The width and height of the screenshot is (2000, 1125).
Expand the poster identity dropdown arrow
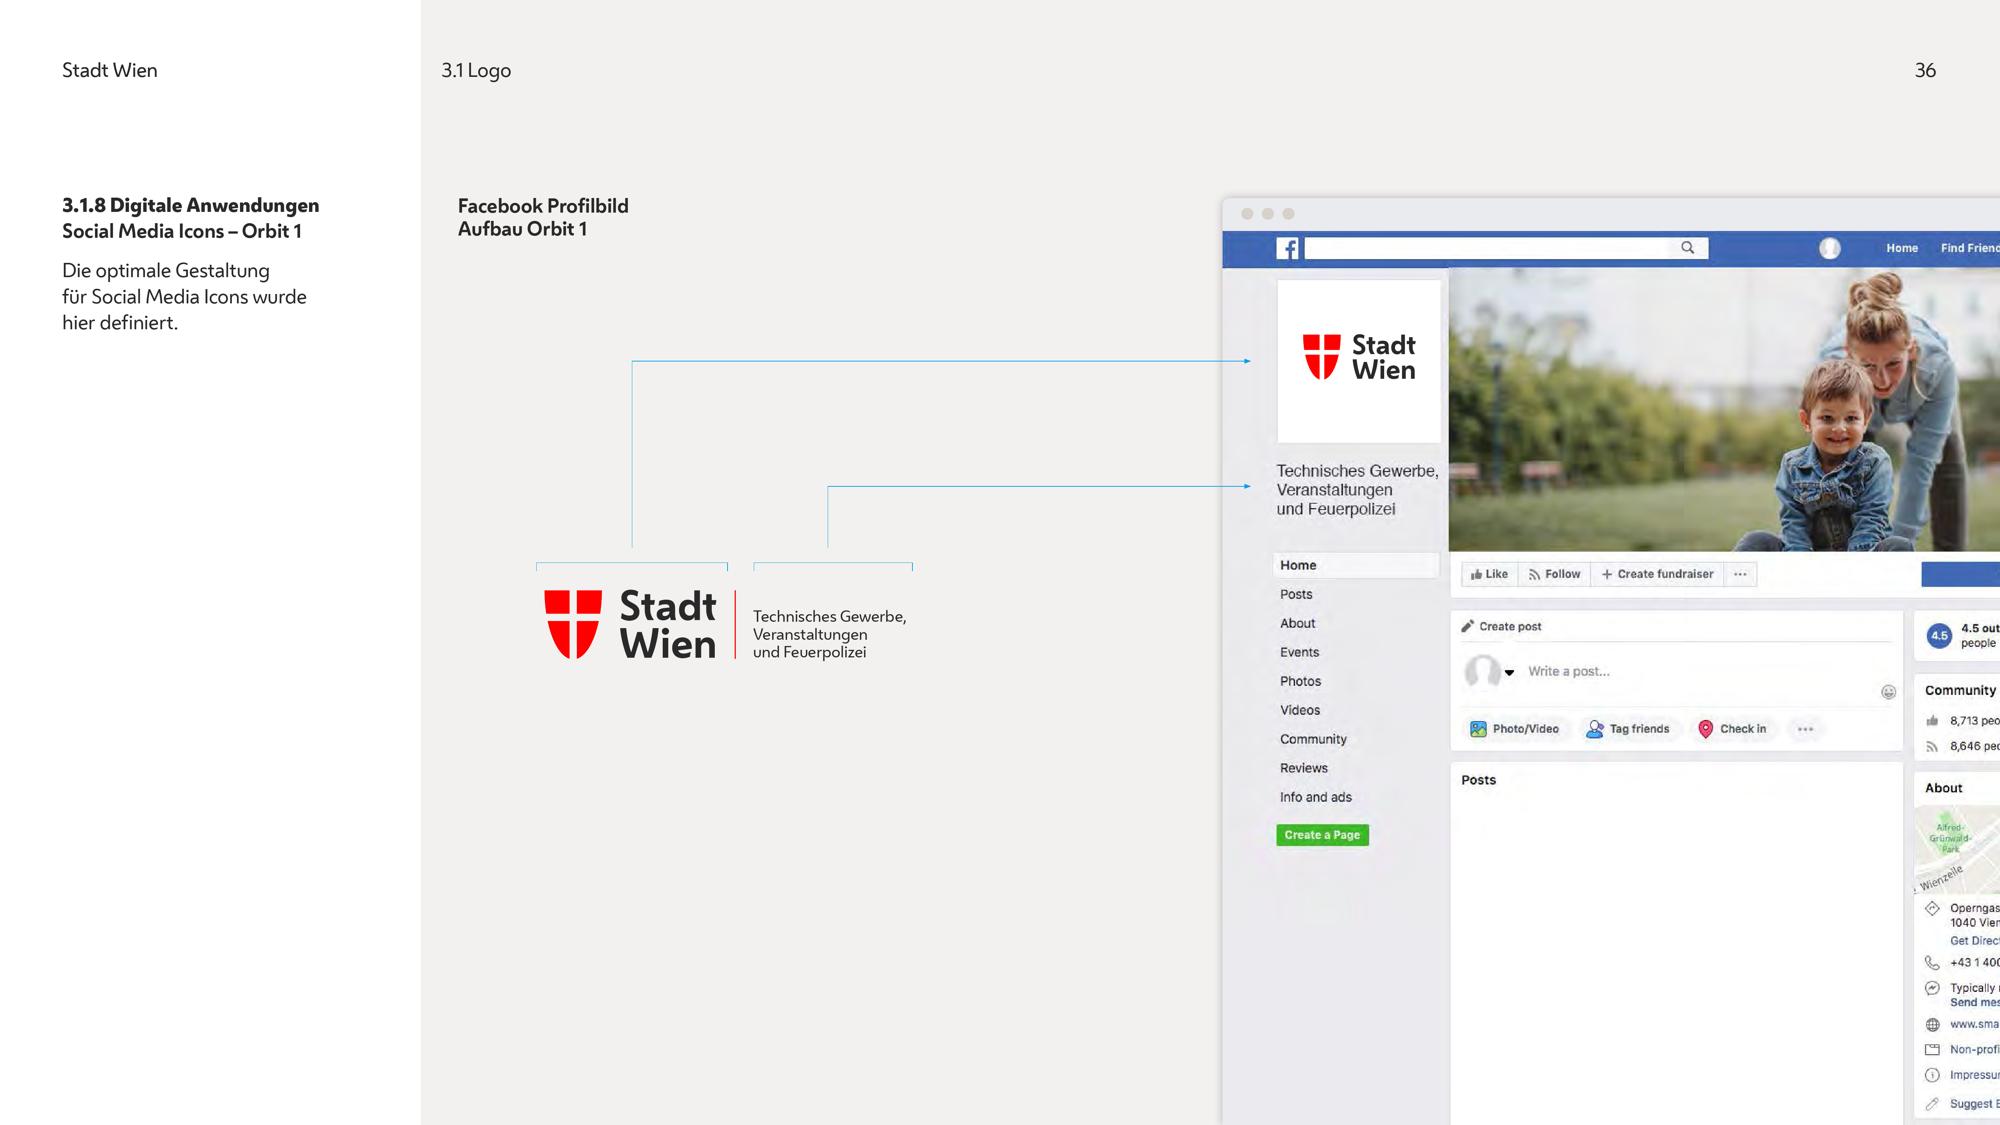1509,672
